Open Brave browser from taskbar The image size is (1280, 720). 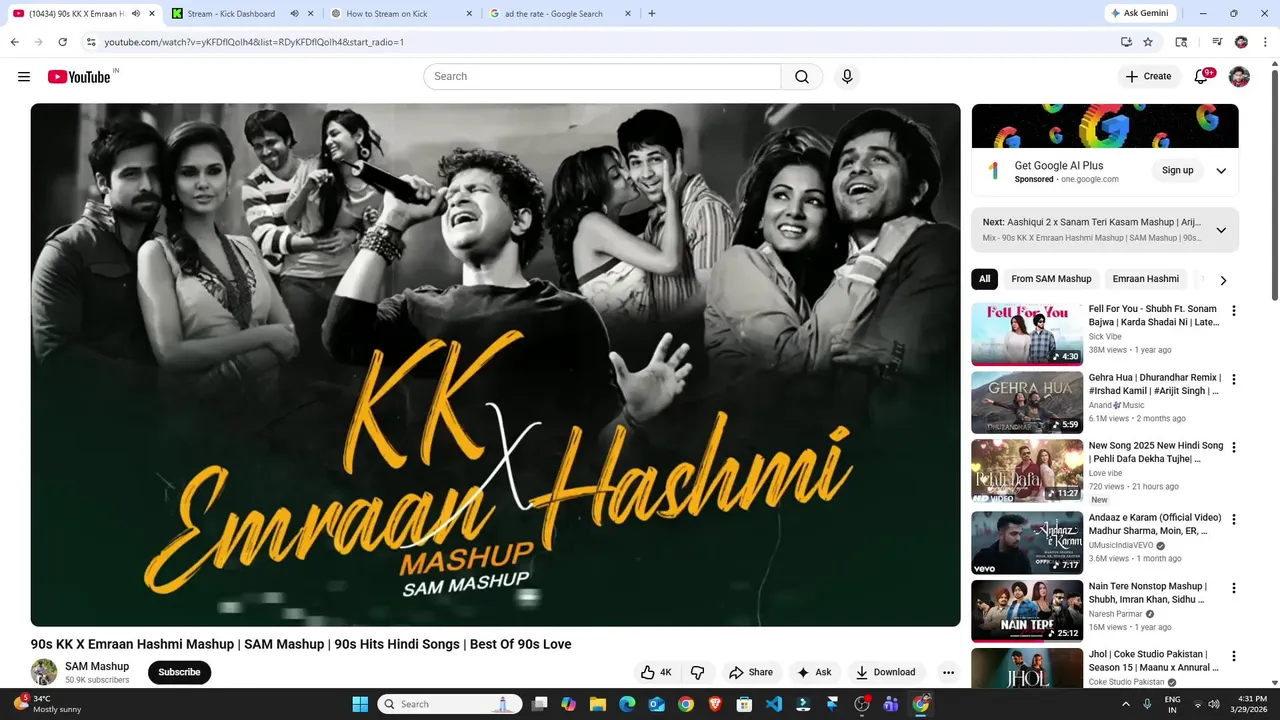(715, 704)
